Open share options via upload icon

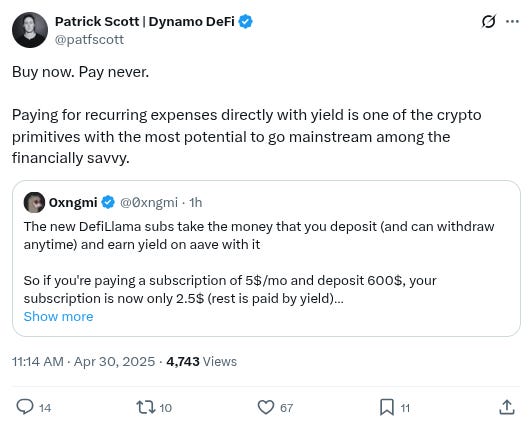point(507,407)
